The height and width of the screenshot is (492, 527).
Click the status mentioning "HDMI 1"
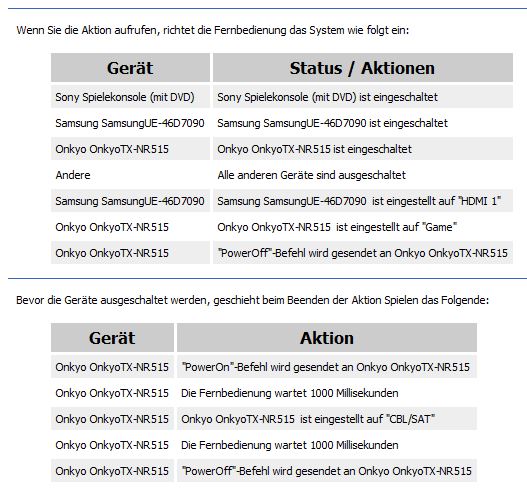pyautogui.click(x=363, y=201)
